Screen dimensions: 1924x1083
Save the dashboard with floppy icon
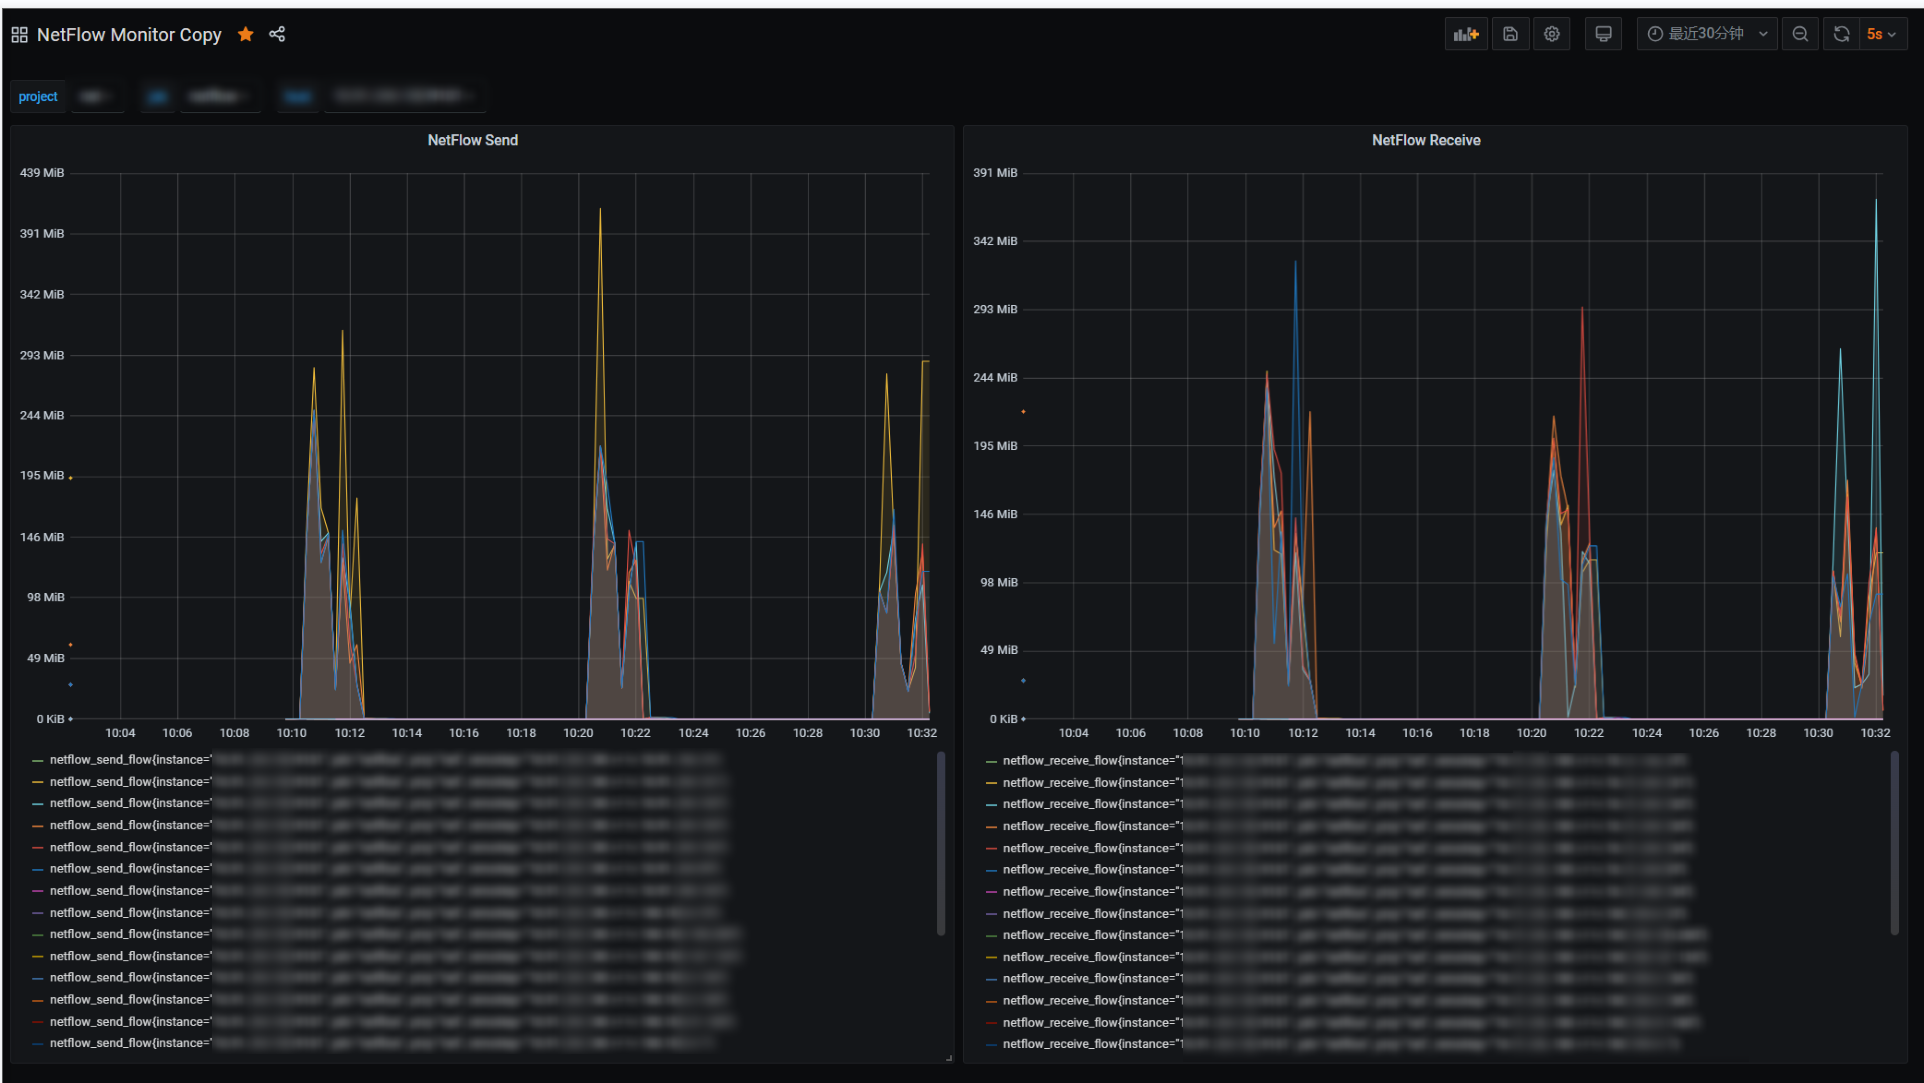[x=1510, y=34]
